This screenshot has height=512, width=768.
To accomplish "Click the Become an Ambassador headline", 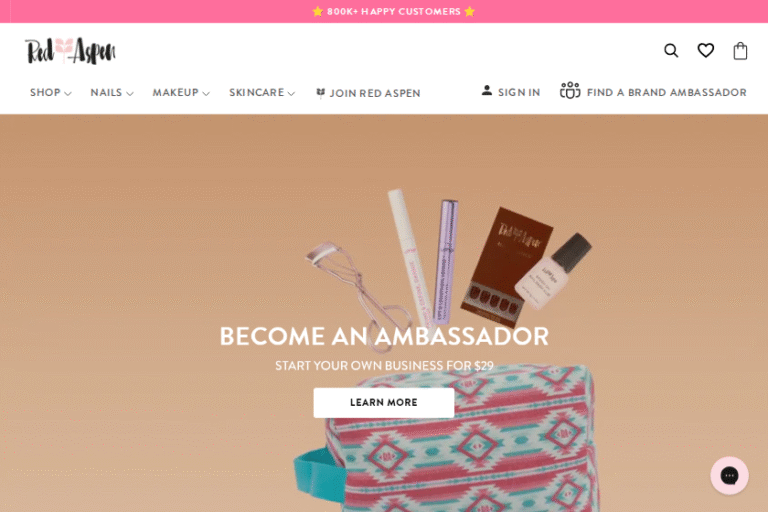I will click(x=384, y=336).
